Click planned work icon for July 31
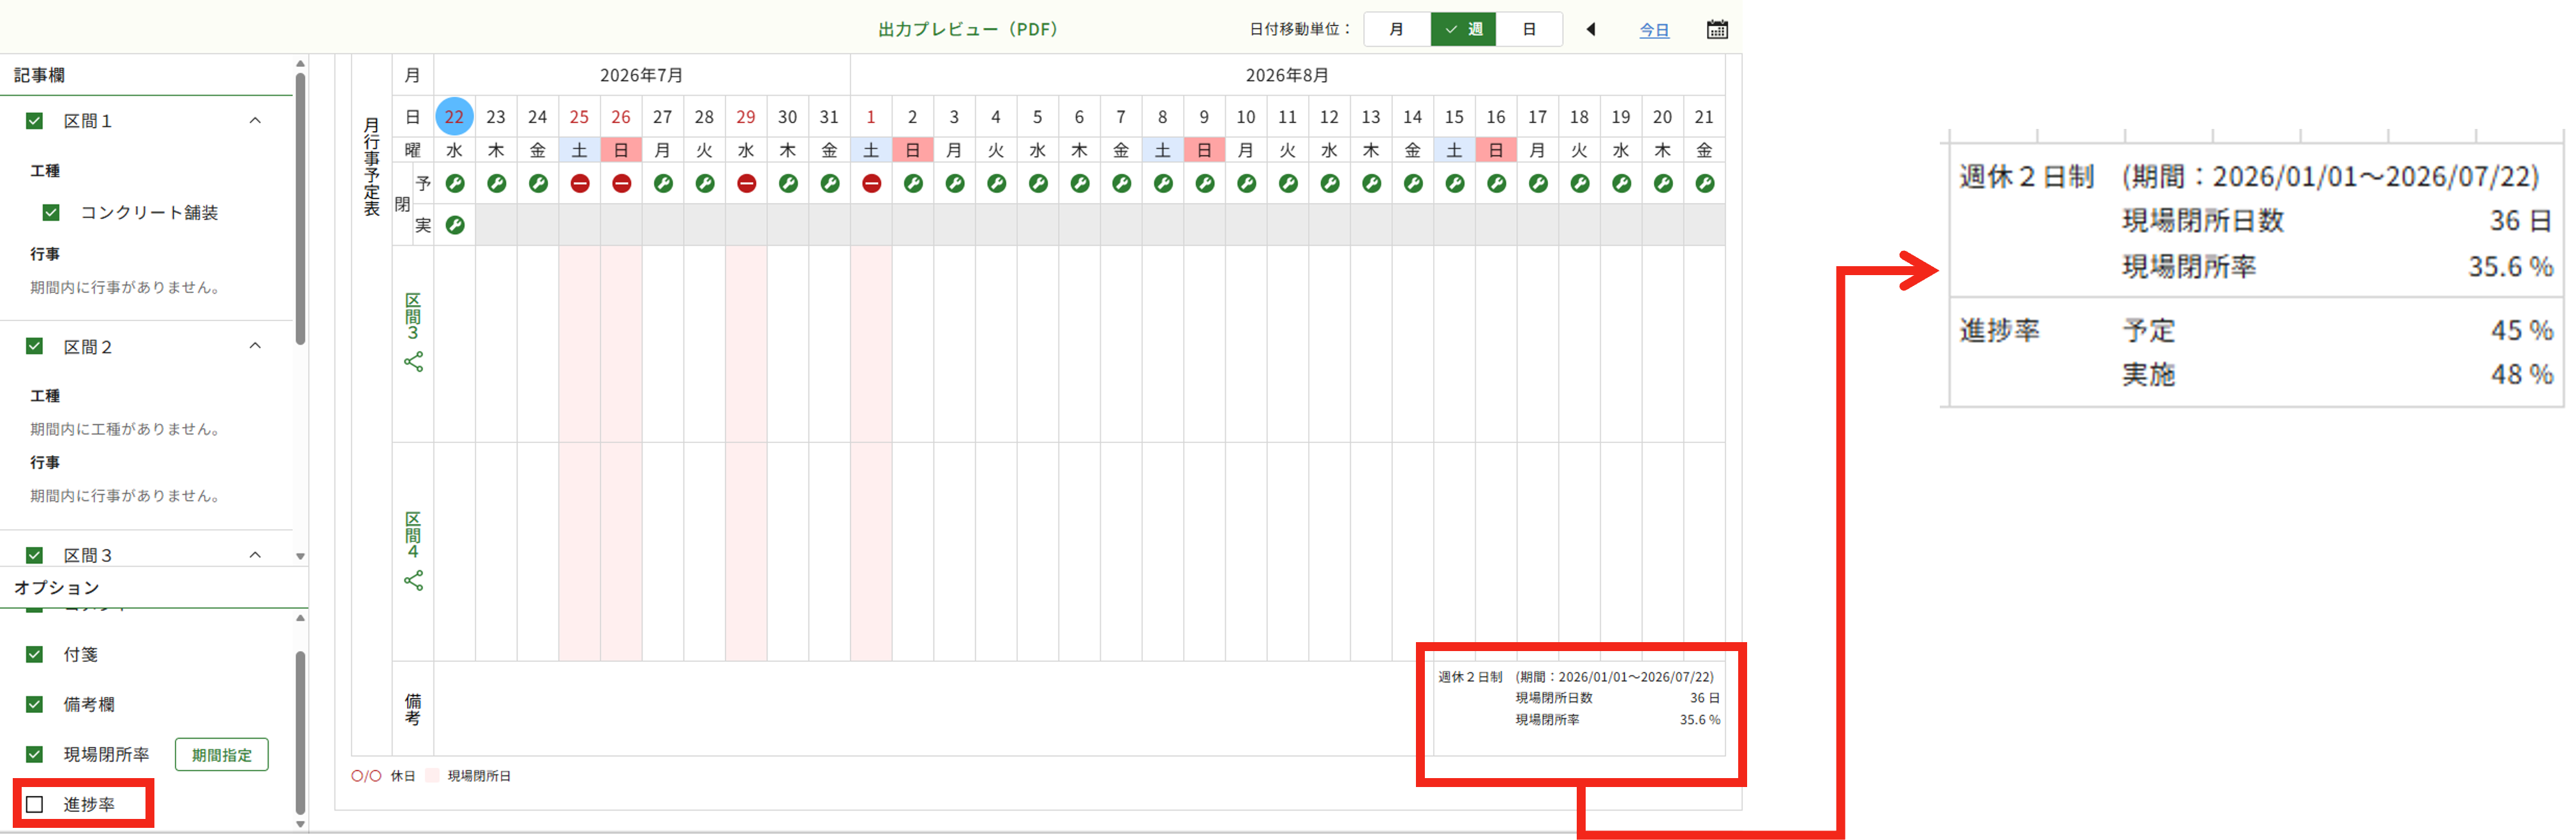The height and width of the screenshot is (840, 2576). [x=829, y=183]
